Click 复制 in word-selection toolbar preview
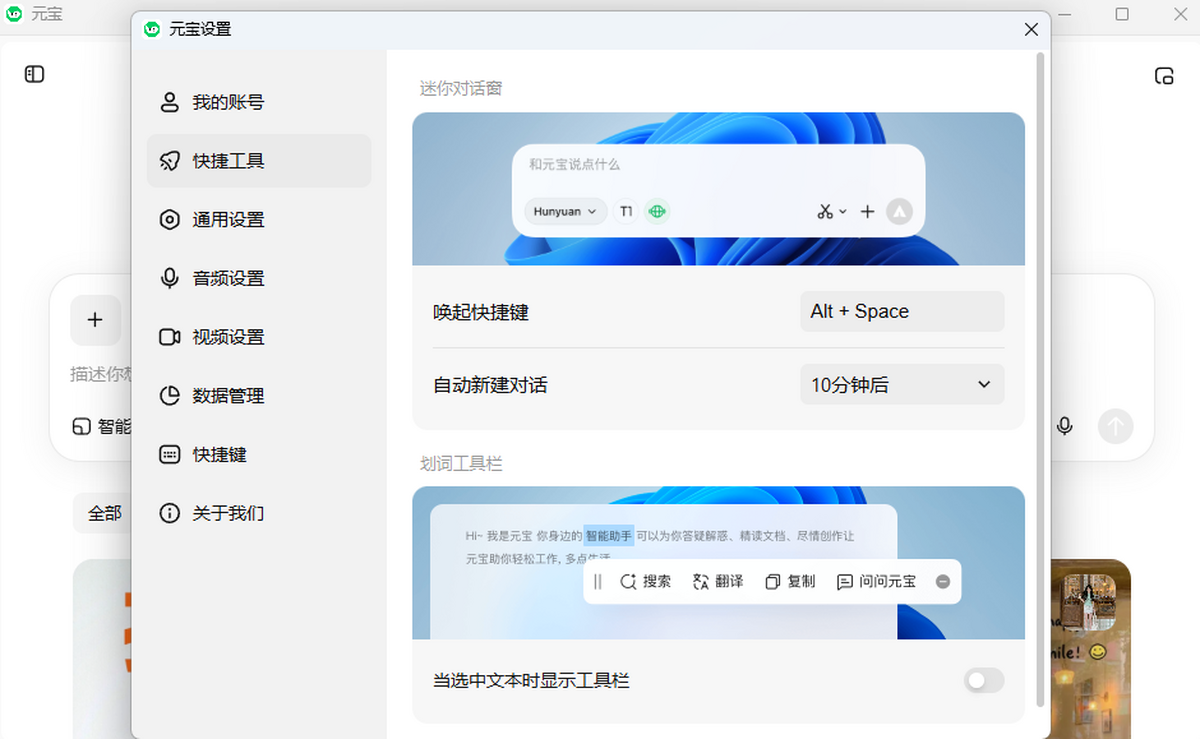The height and width of the screenshot is (739, 1200). point(790,582)
